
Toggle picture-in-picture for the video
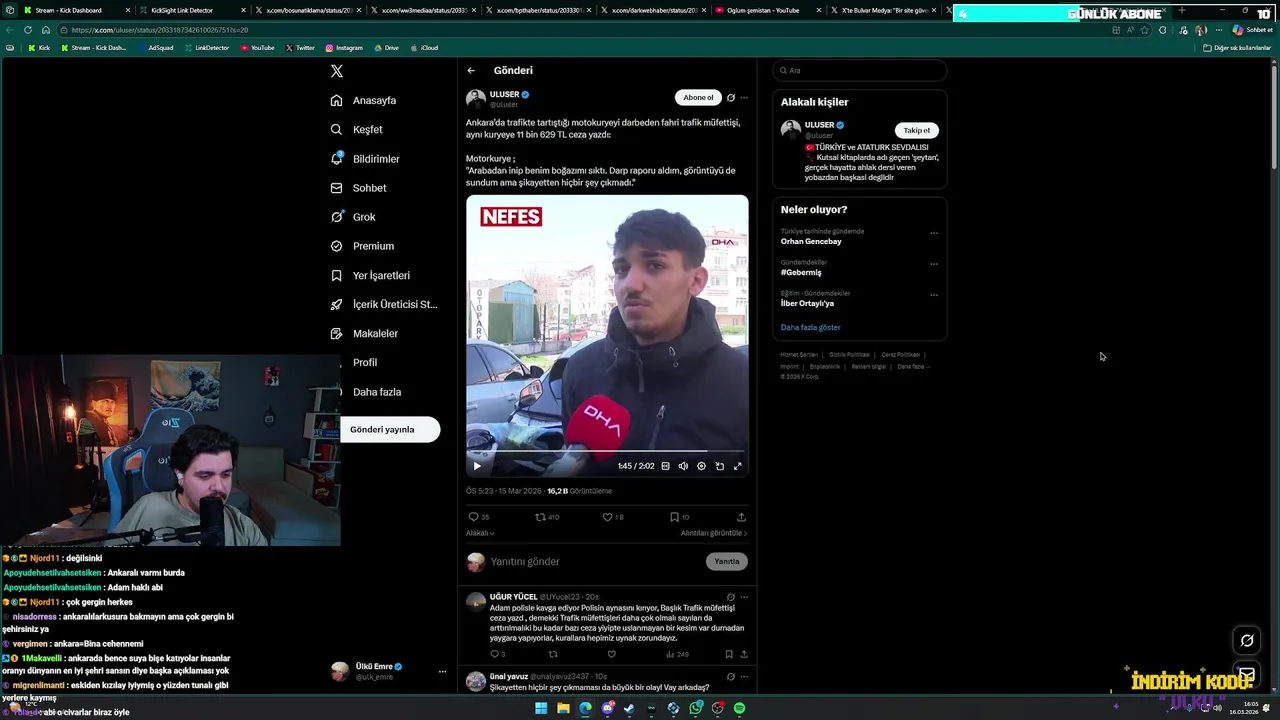720,466
